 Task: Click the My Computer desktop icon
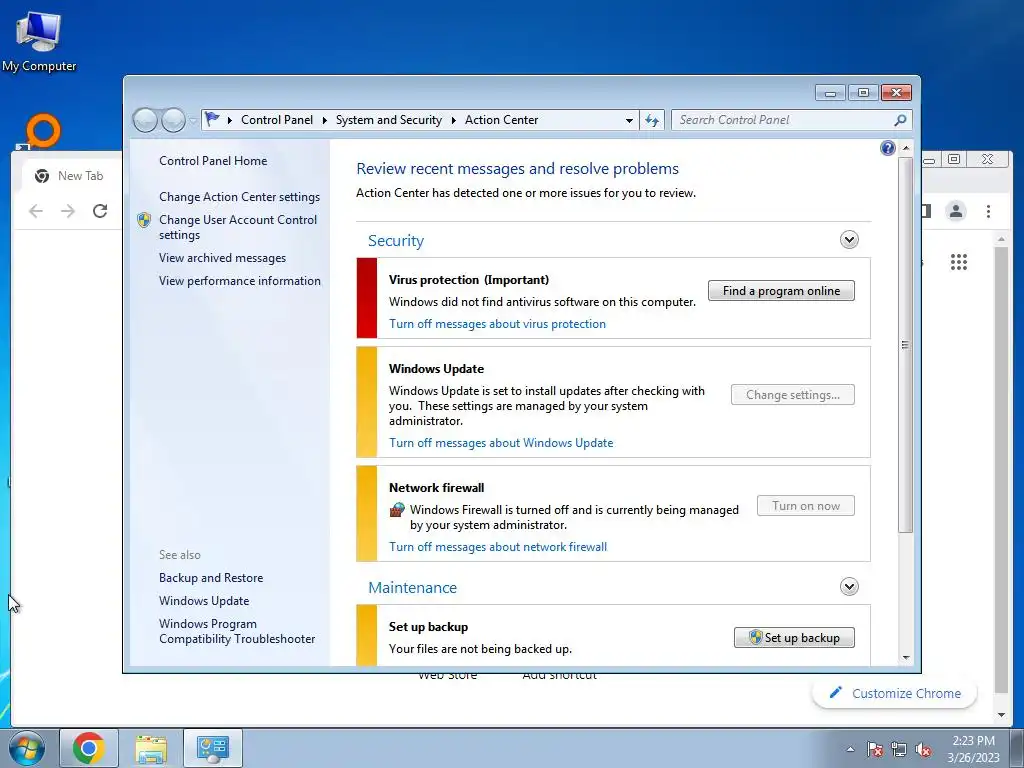[x=39, y=41]
